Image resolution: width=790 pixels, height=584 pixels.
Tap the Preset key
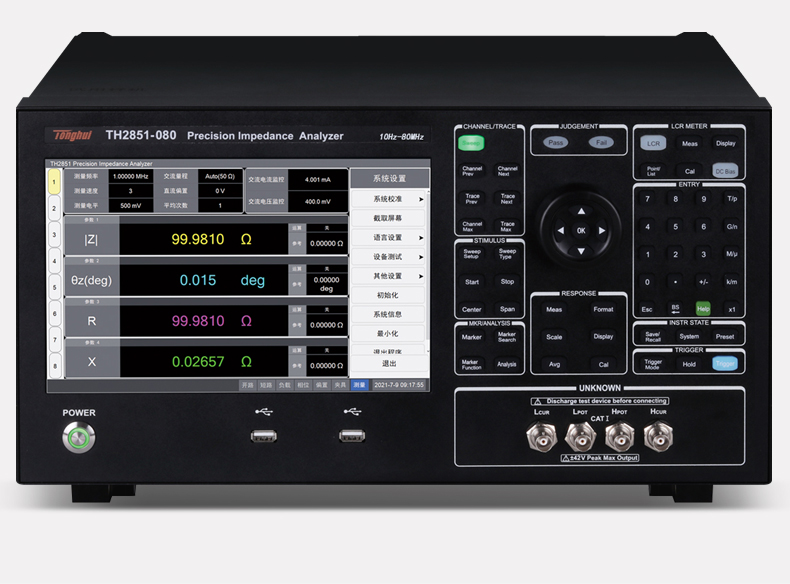coord(725,336)
